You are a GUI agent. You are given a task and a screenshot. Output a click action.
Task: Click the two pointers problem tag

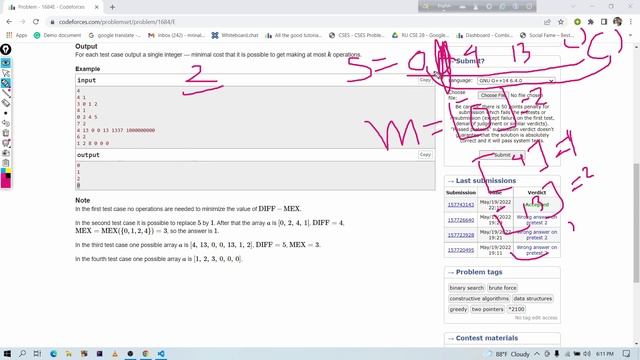point(487,309)
